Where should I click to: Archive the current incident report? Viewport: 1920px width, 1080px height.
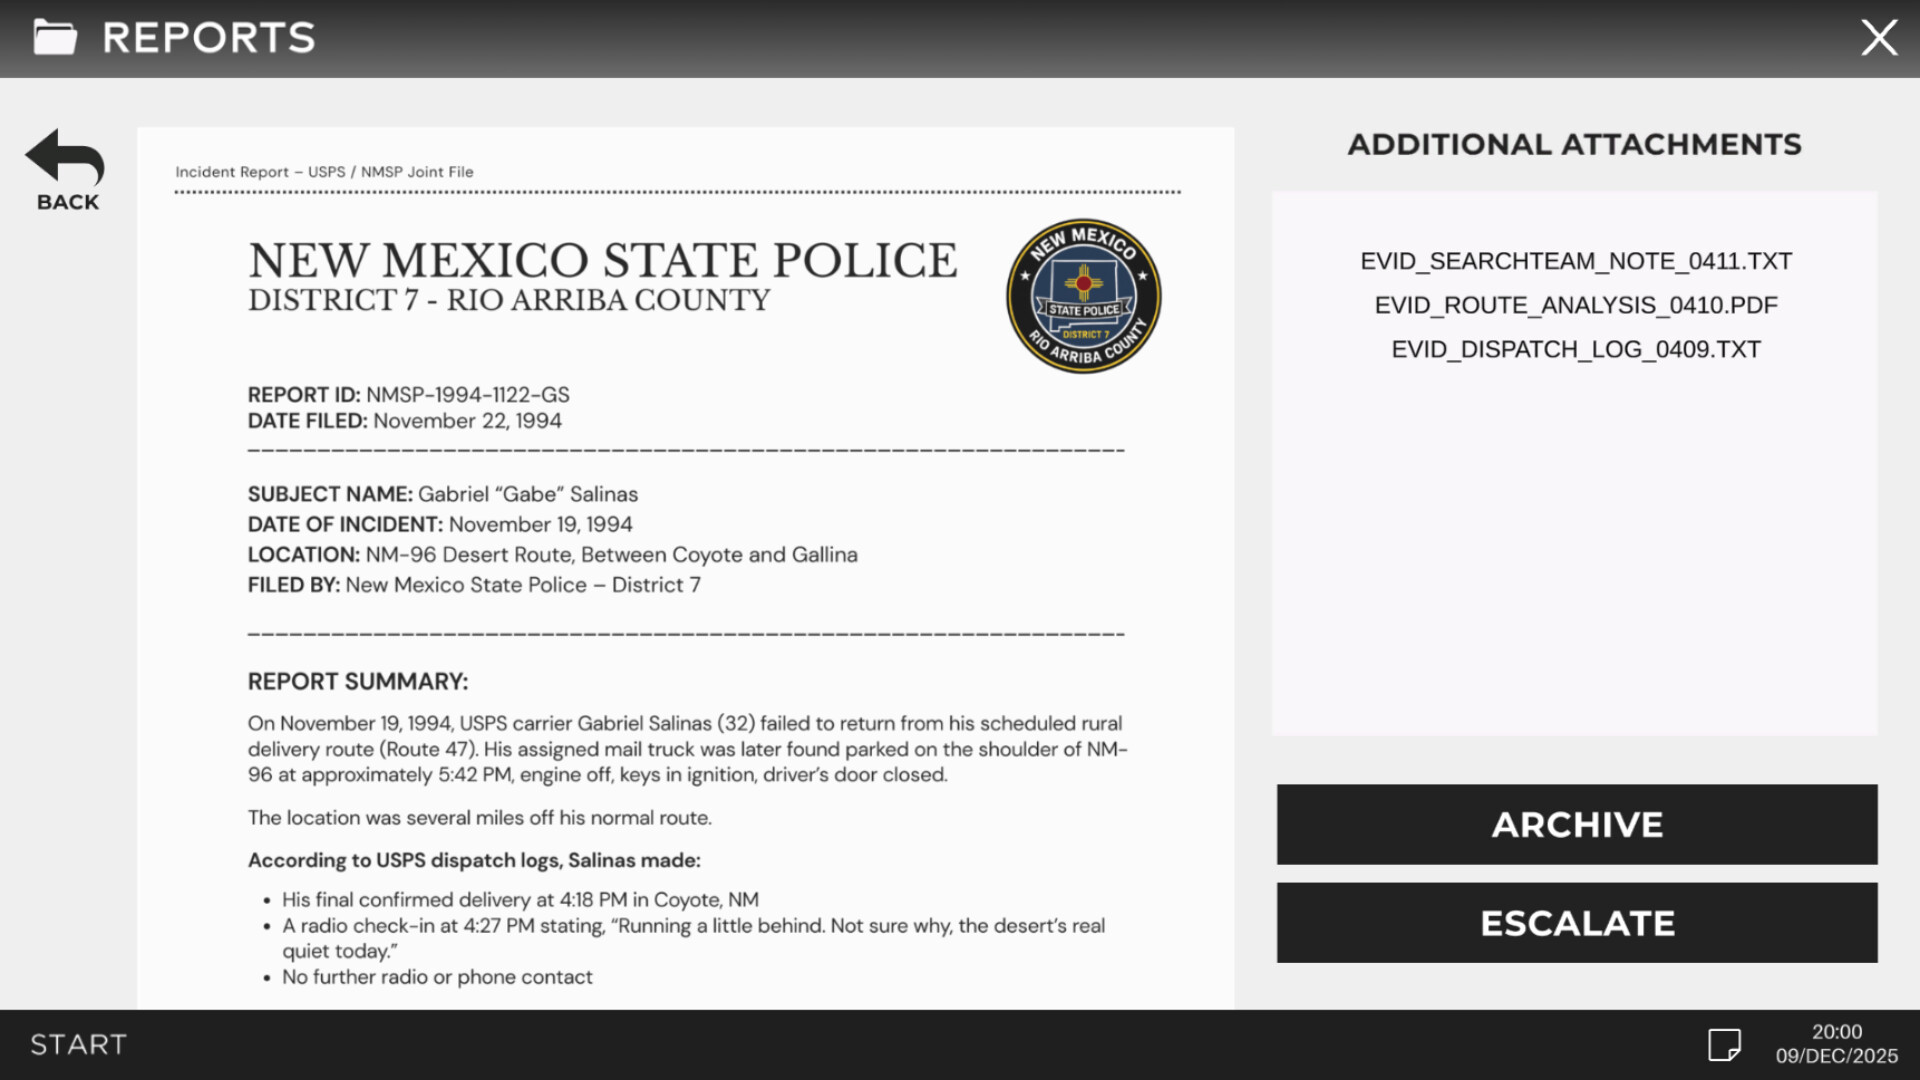[1576, 824]
